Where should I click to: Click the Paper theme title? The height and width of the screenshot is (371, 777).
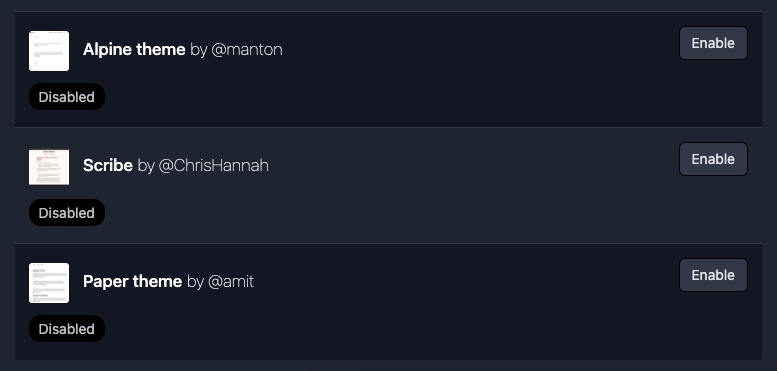[132, 281]
